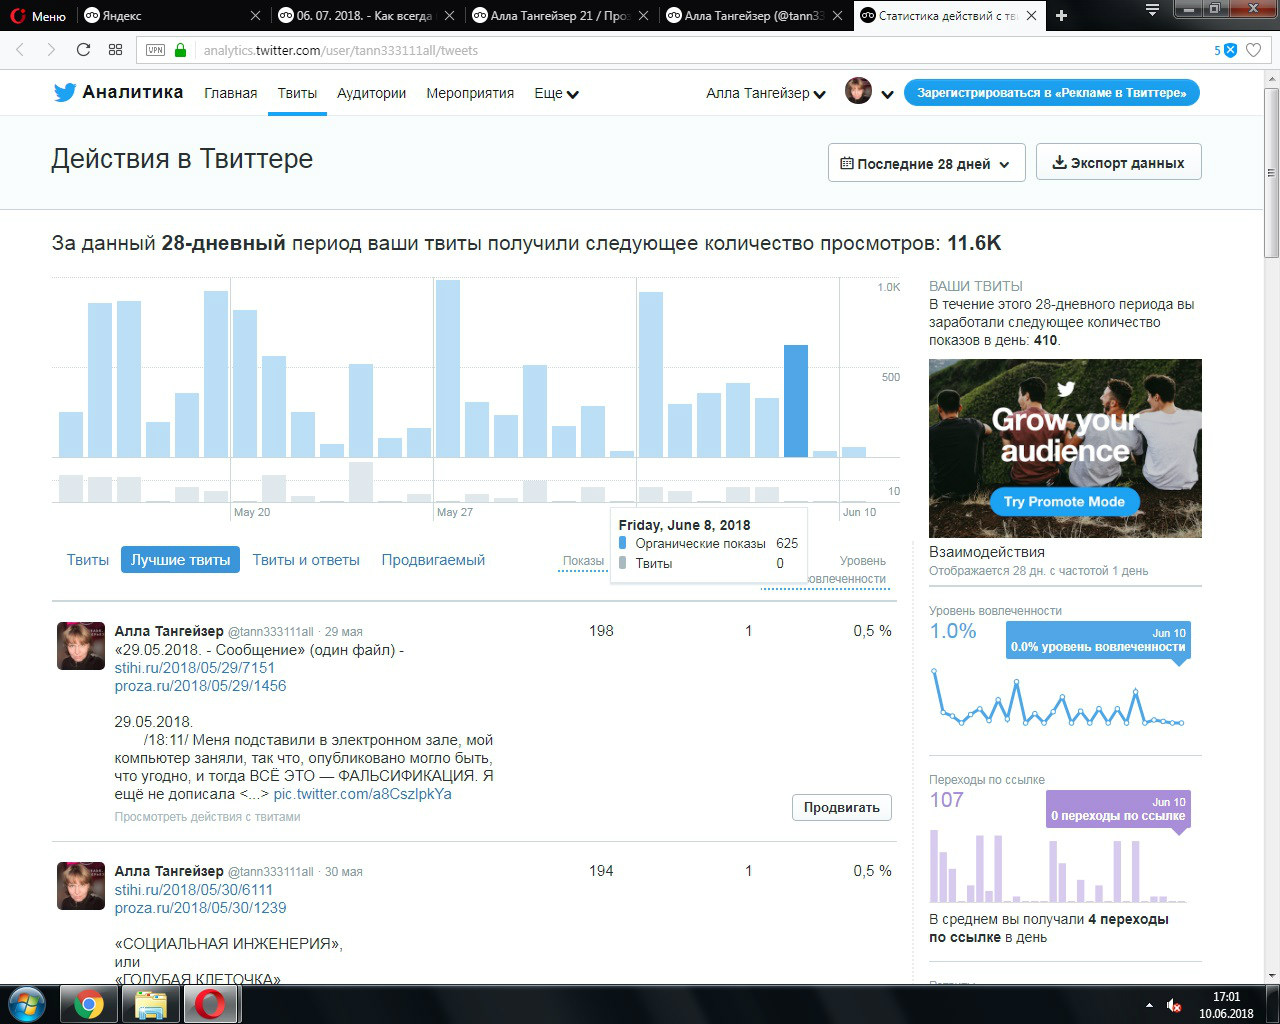Click the highlighted June 8 chart bar

pyautogui.click(x=796, y=401)
